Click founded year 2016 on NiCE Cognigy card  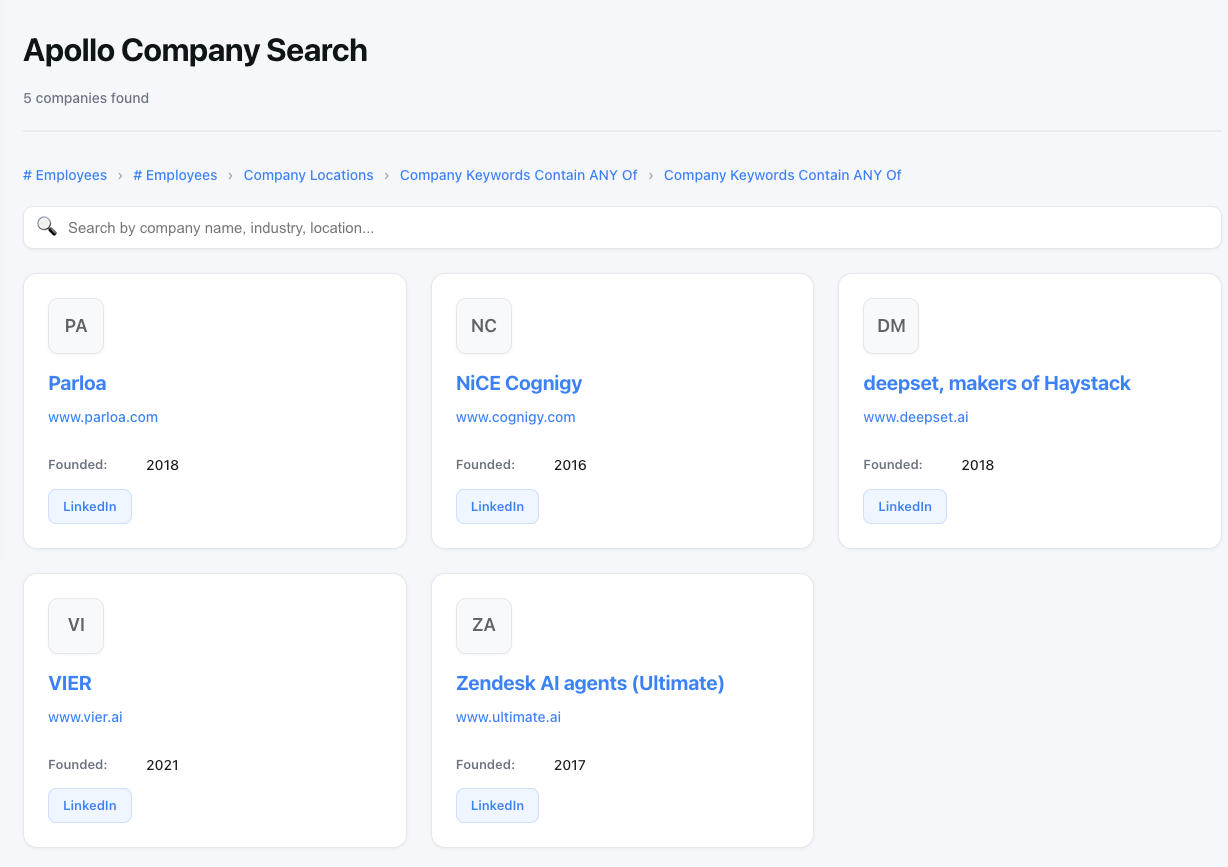[x=570, y=465]
